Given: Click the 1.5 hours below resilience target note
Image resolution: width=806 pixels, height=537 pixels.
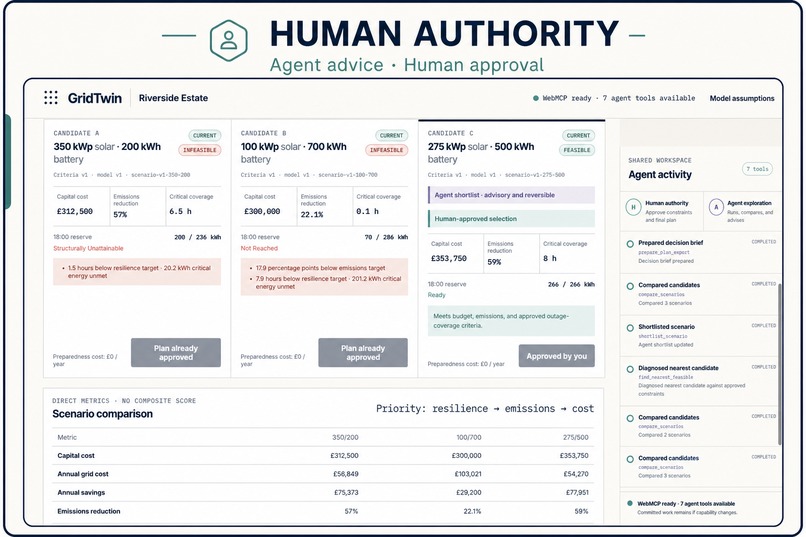Looking at the screenshot, I should [x=139, y=272].
